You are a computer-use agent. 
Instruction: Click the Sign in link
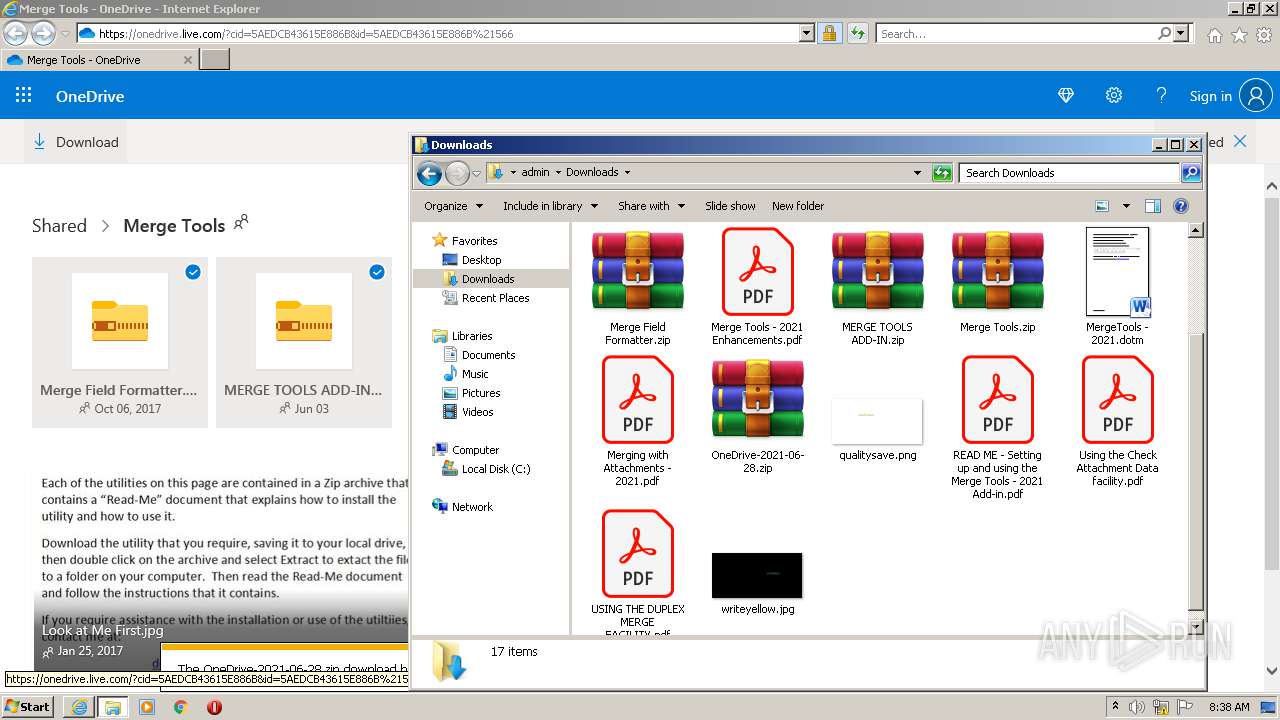tap(1210, 96)
